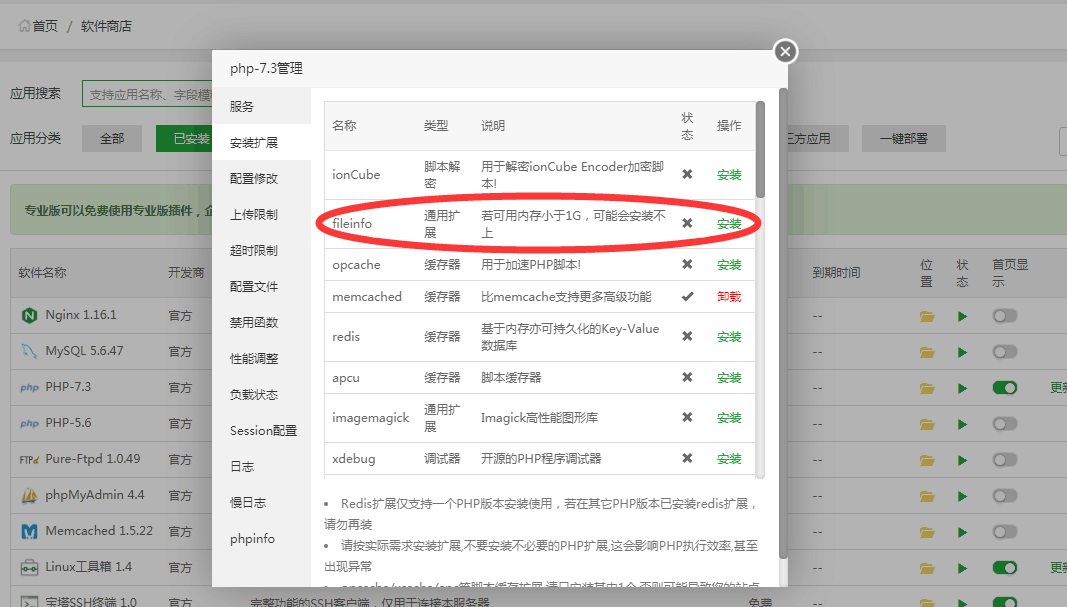Image resolution: width=1067 pixels, height=607 pixels.
Task: Open the 禁用函数 sidebar tab
Action: (x=254, y=323)
